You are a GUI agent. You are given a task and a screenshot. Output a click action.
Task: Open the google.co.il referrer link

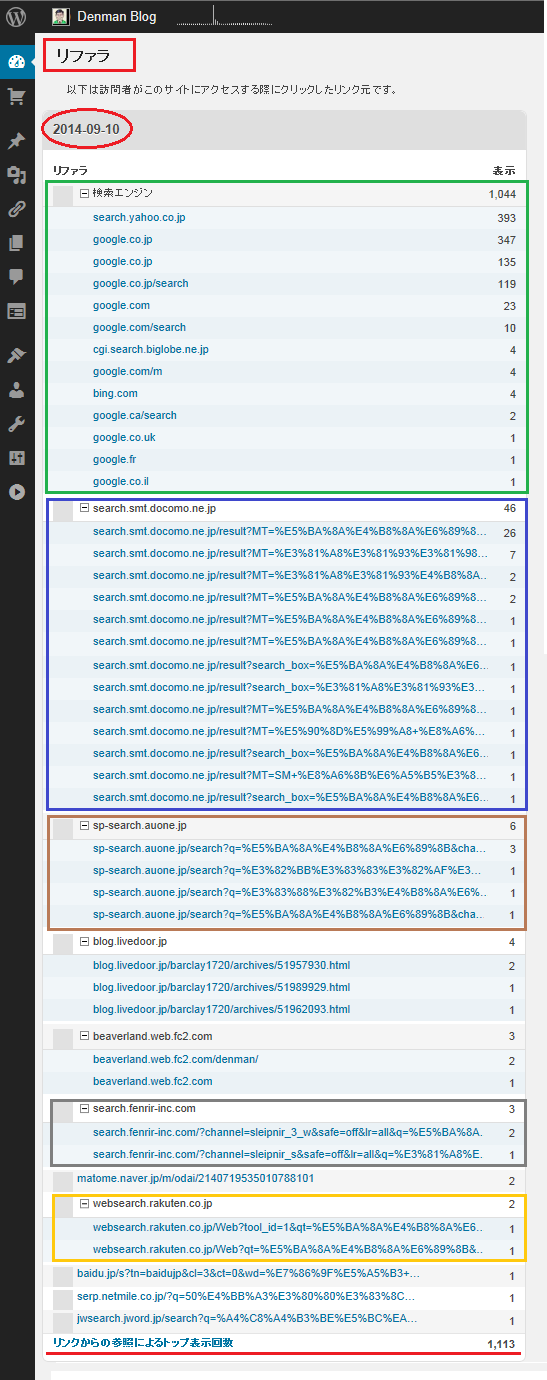click(122, 481)
